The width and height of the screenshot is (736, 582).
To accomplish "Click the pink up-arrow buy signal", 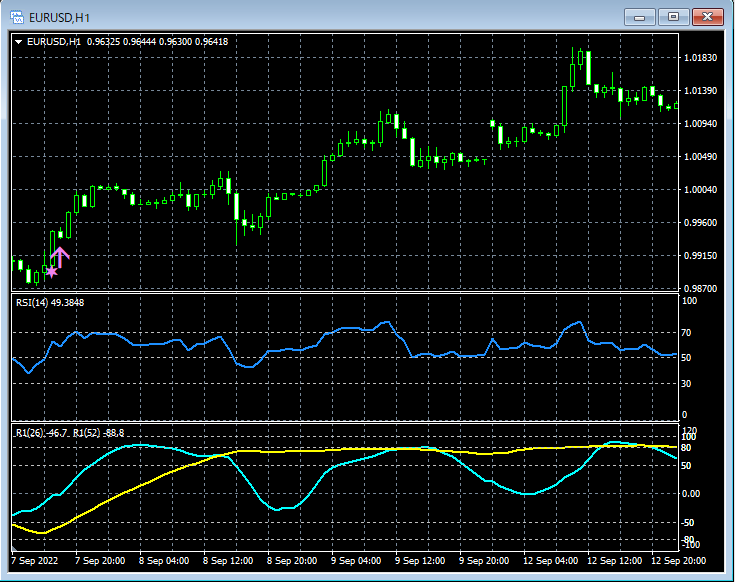I will click(60, 257).
